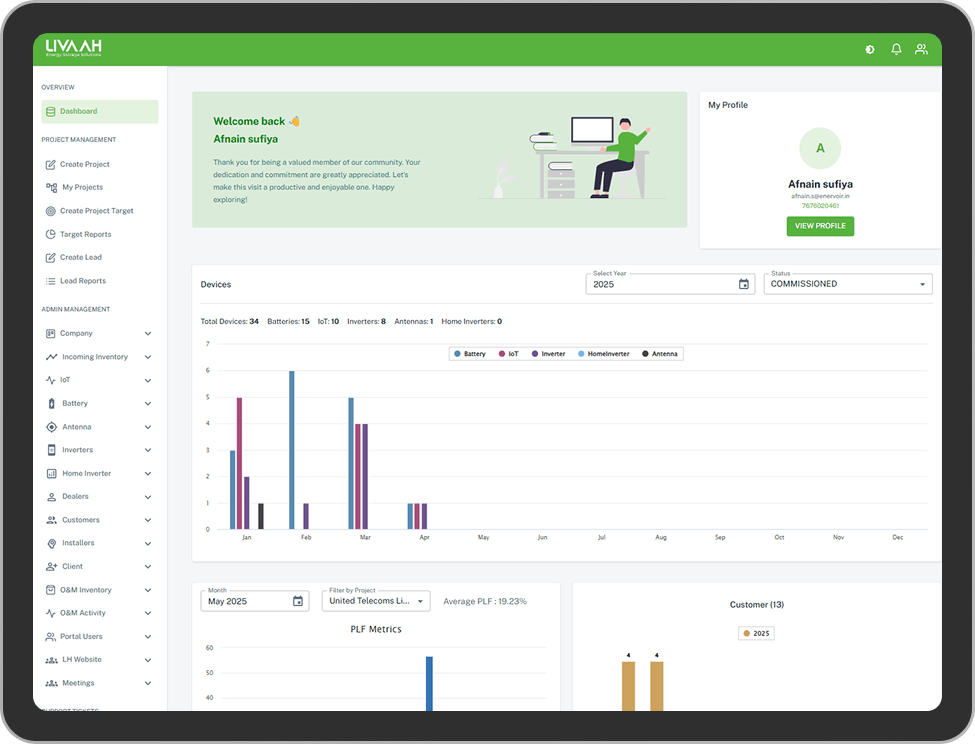Open the Month calendar picker icon
This screenshot has width=975, height=744.
pyautogui.click(x=298, y=601)
